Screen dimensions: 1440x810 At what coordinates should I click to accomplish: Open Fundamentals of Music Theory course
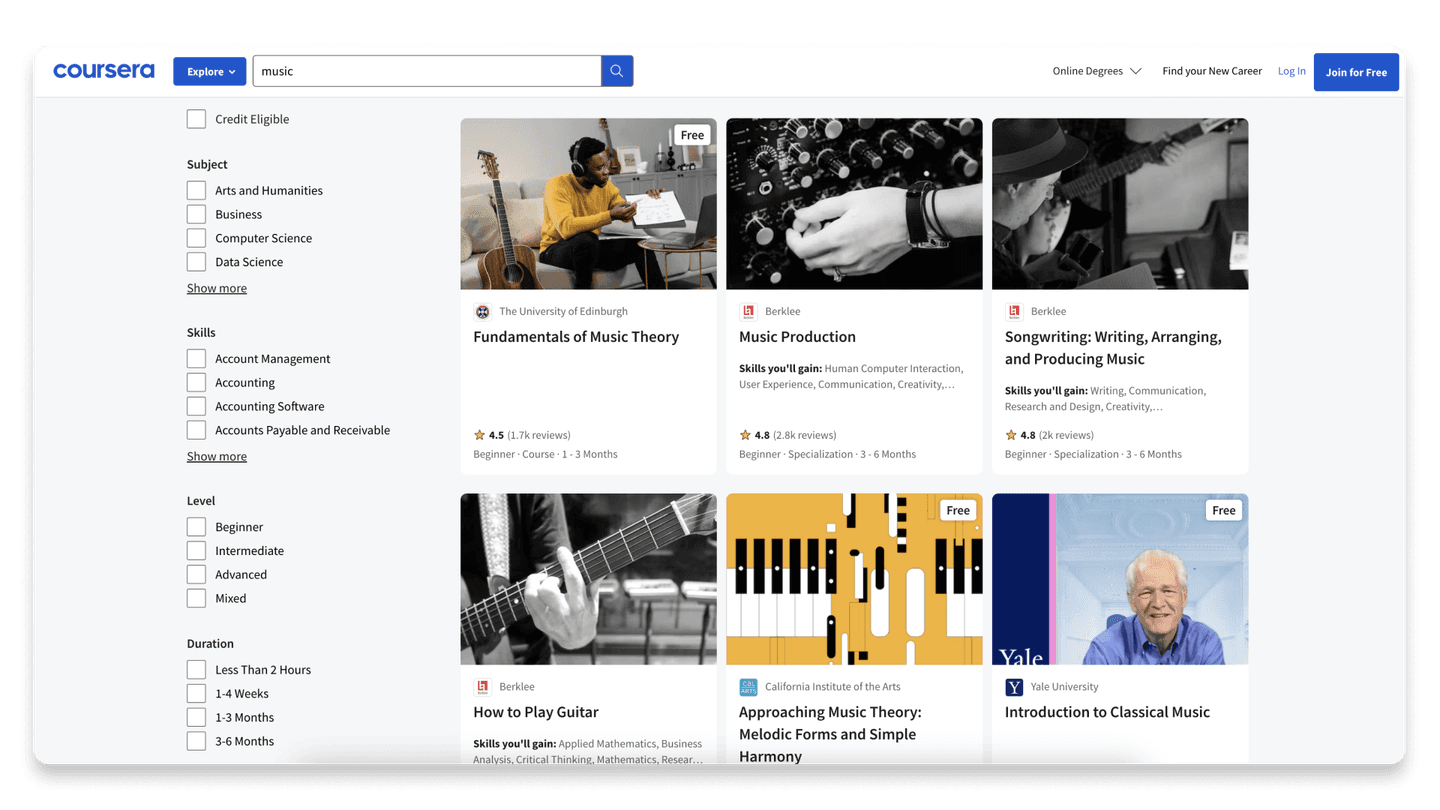pos(576,337)
